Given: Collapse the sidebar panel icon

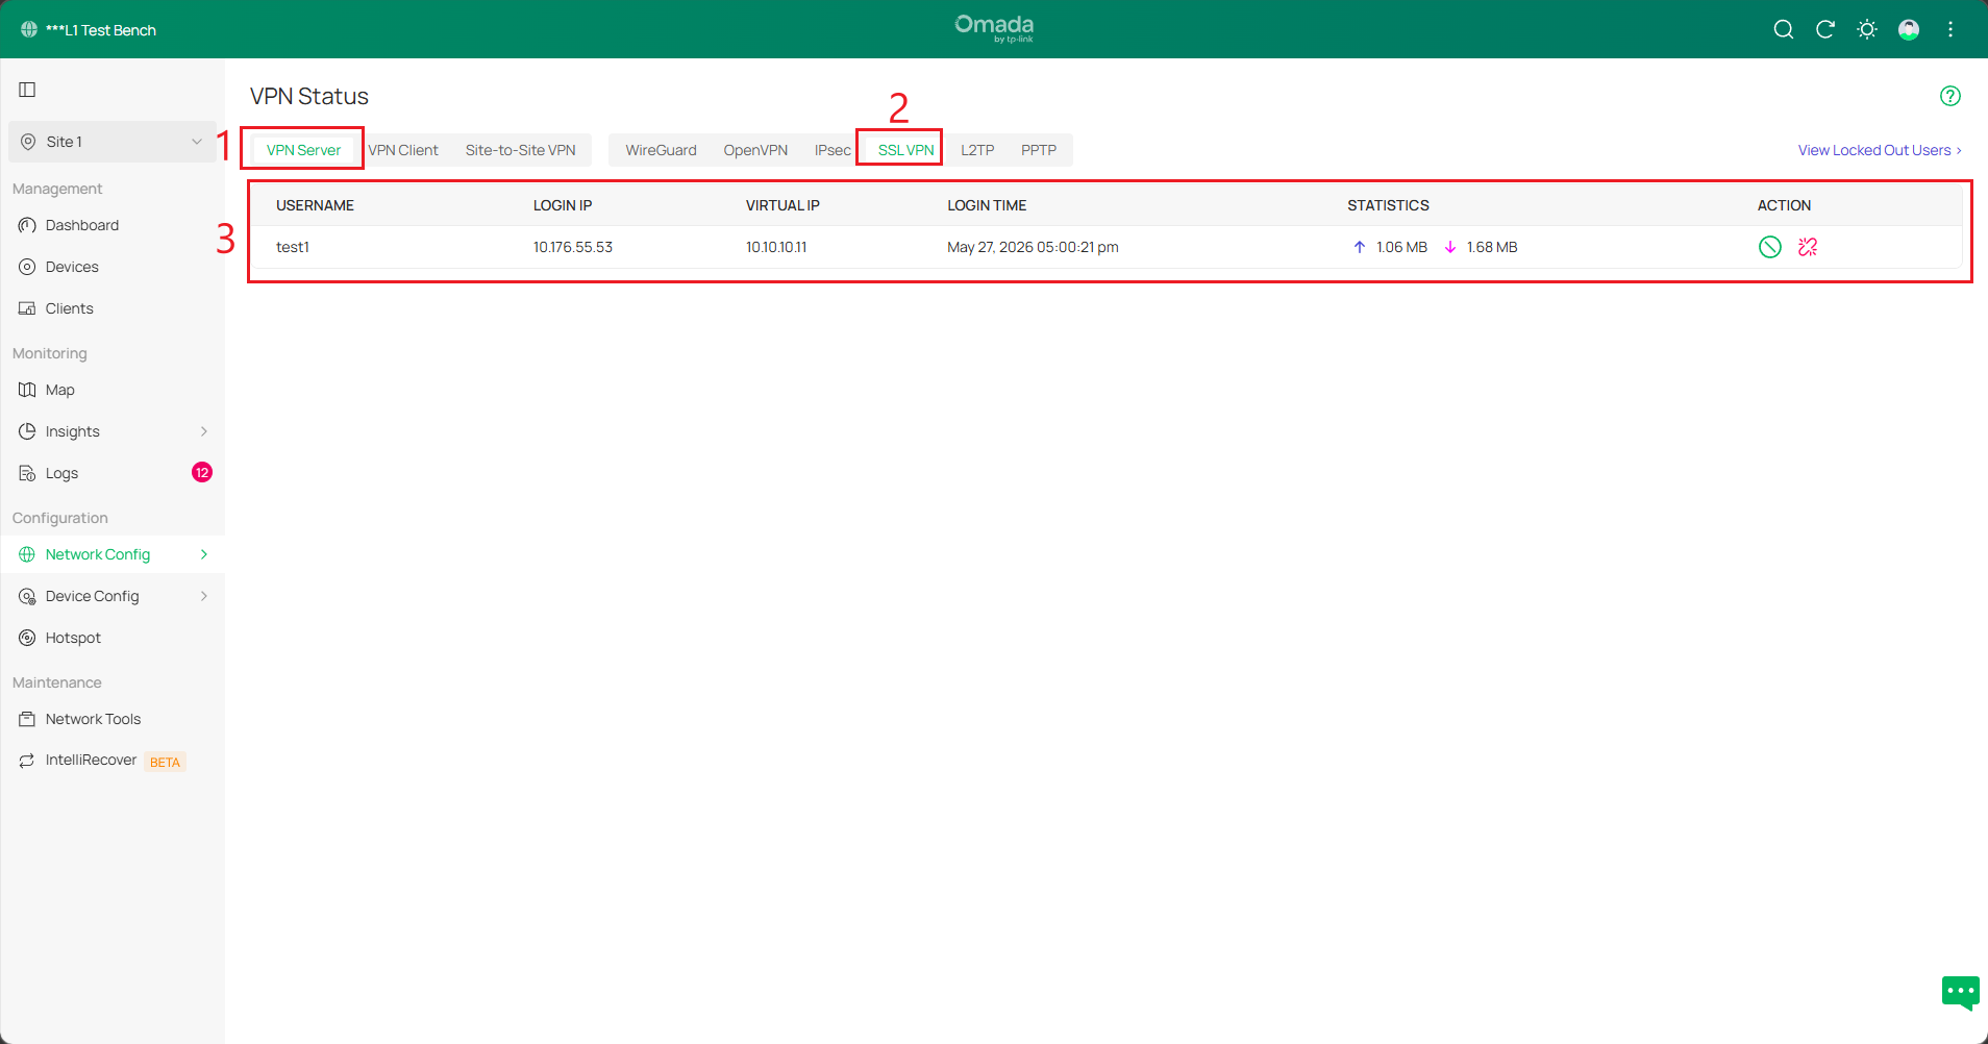Looking at the screenshot, I should tap(28, 90).
